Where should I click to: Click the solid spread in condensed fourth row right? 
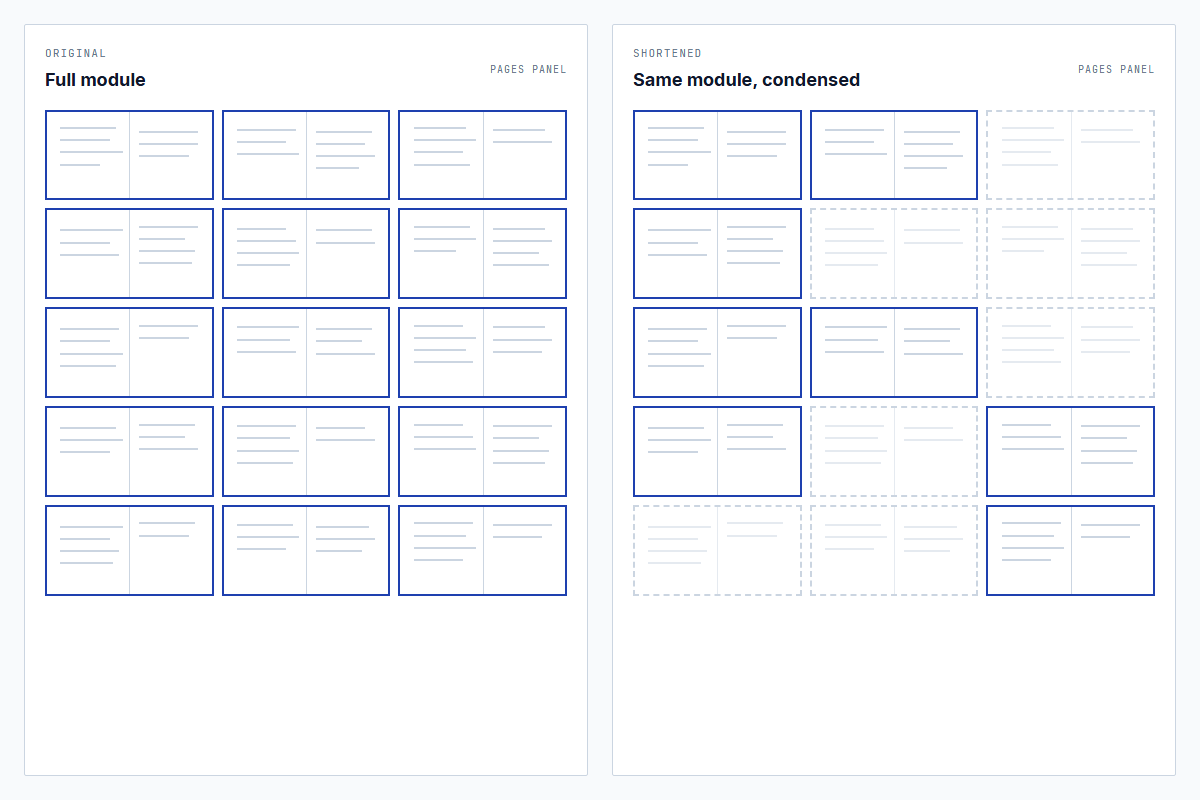tap(1070, 451)
